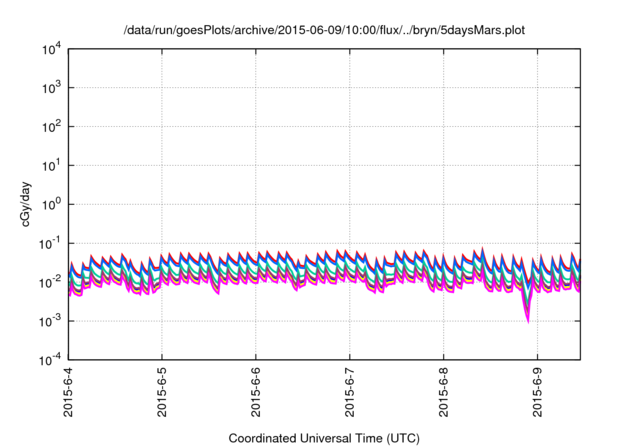Click the 10^0 y-axis tick label
640x448 pixels.
(x=51, y=205)
